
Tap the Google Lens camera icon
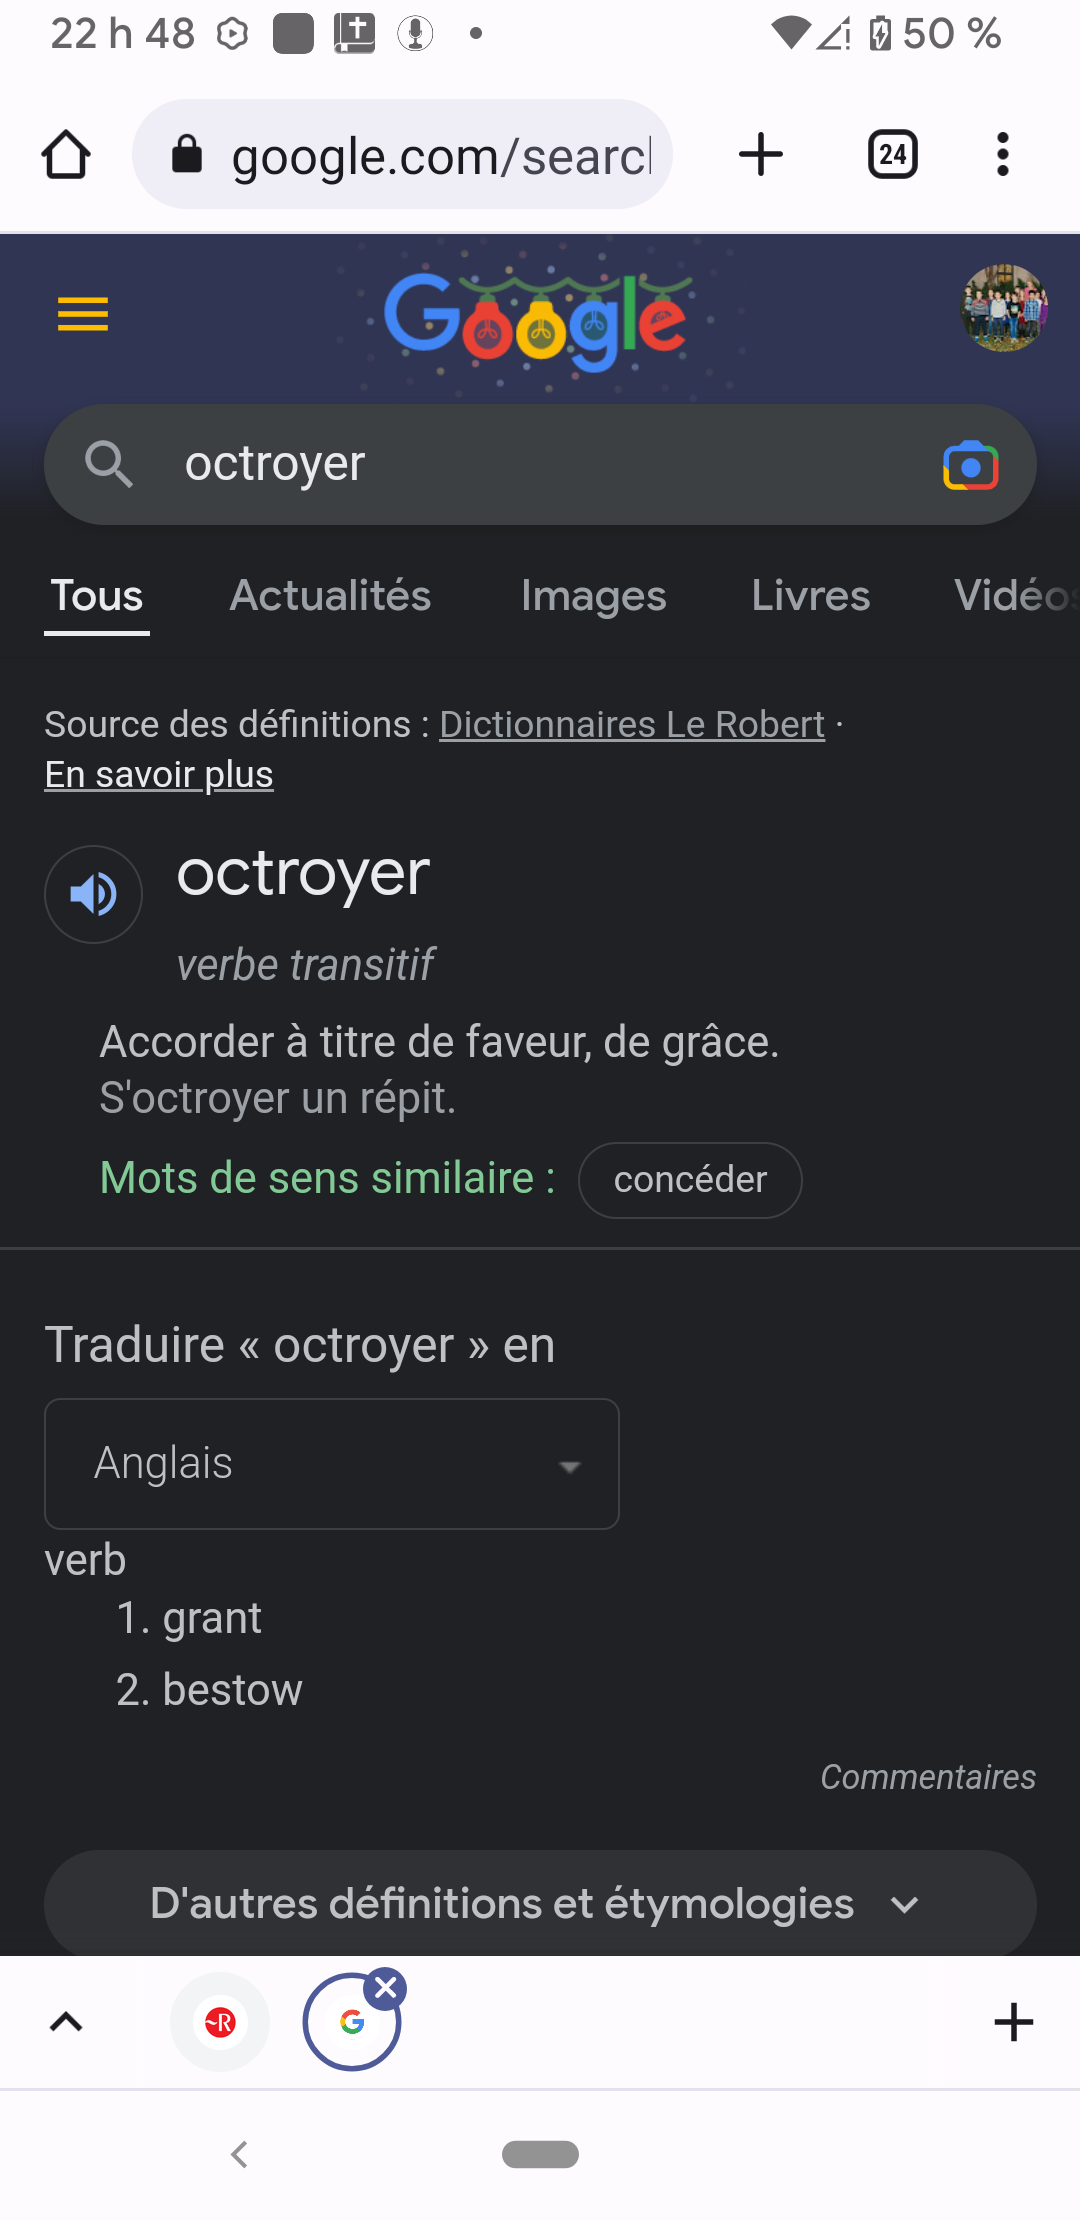[970, 466]
